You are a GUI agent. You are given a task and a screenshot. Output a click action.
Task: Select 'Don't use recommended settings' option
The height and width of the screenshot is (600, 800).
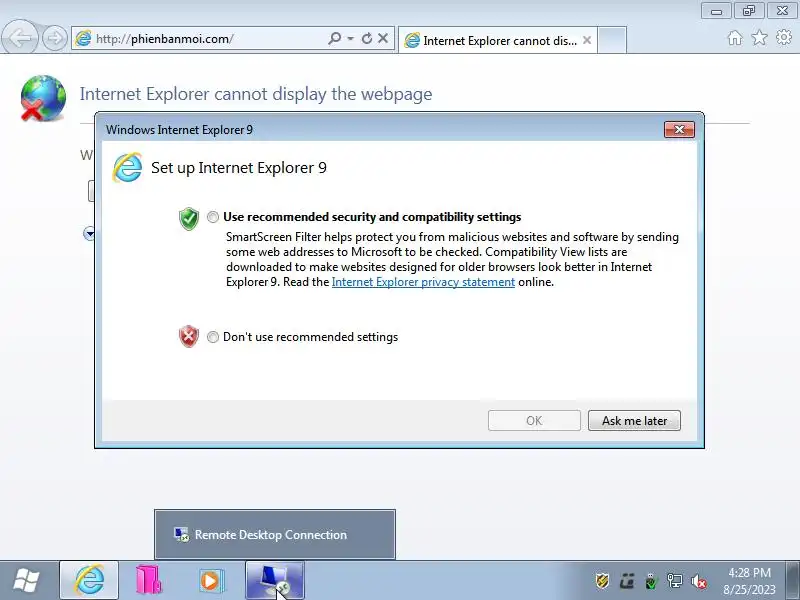213,337
